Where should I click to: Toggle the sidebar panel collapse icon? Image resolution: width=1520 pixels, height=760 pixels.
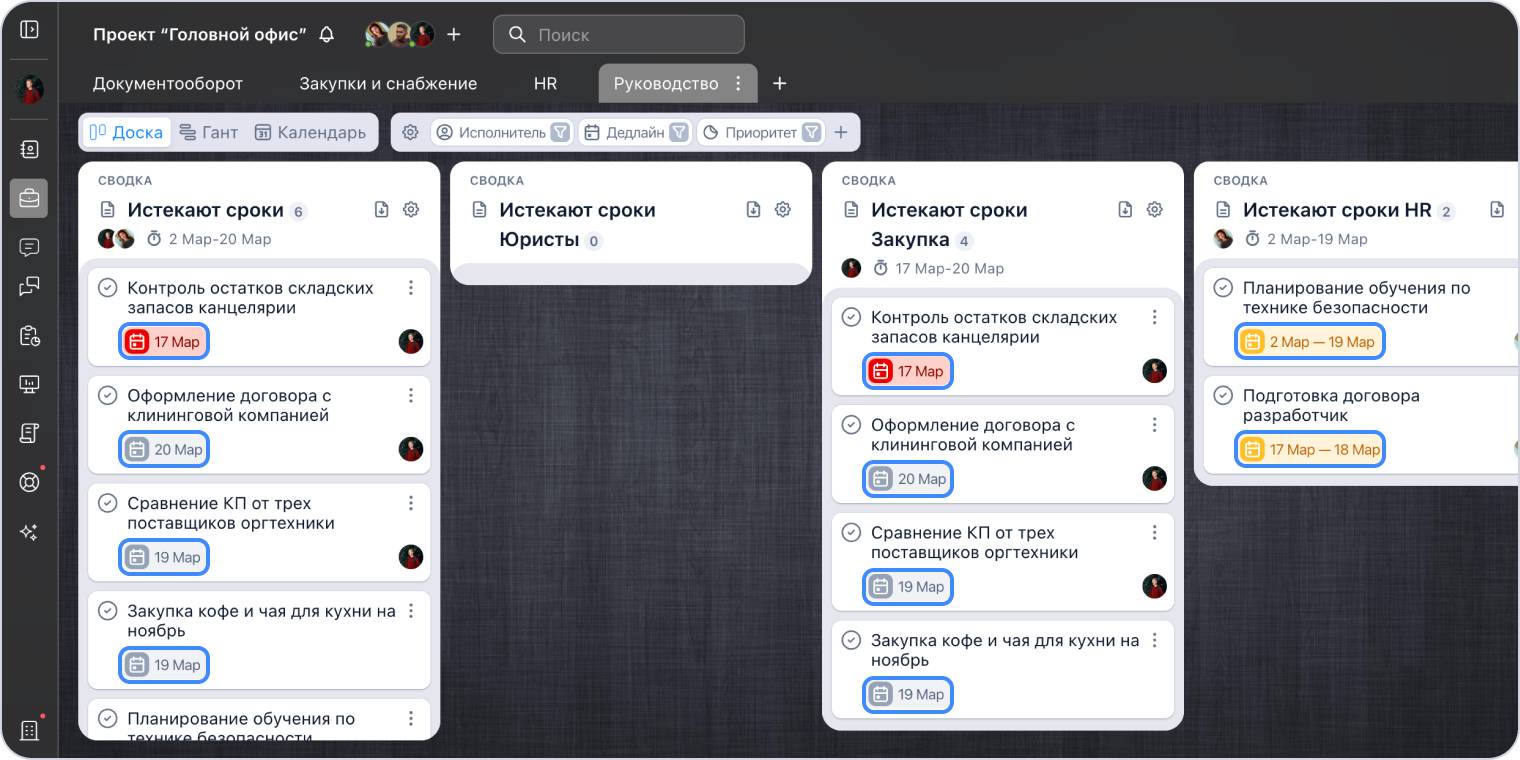(29, 30)
